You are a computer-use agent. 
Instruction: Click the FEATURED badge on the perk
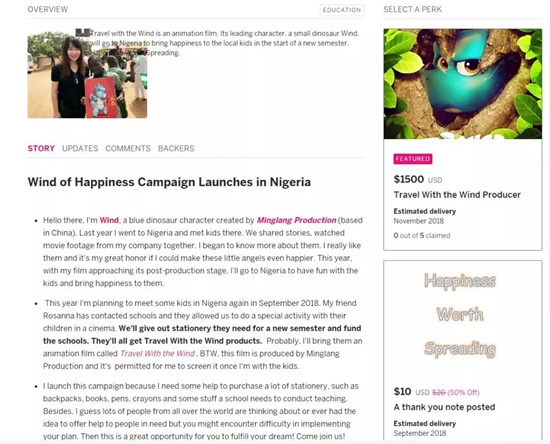413,159
